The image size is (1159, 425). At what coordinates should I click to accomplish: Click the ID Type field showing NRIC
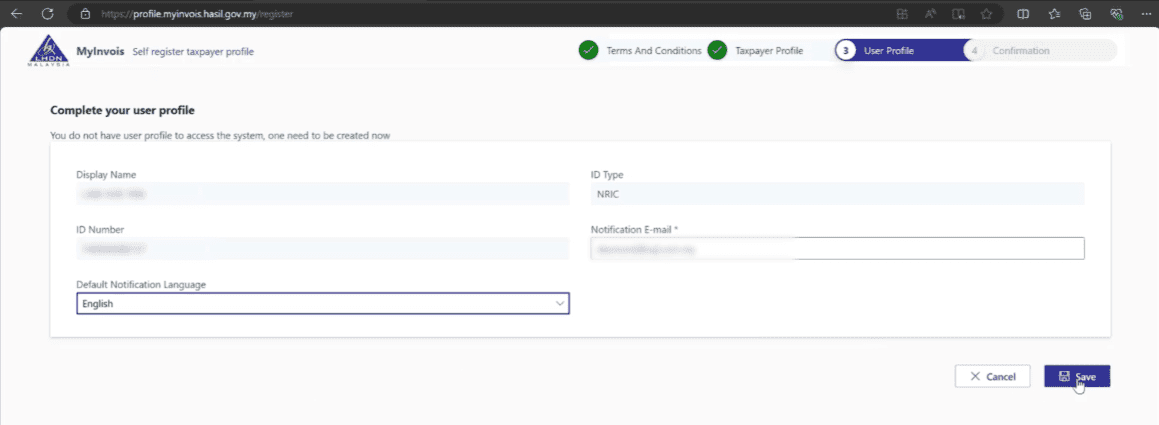837,194
